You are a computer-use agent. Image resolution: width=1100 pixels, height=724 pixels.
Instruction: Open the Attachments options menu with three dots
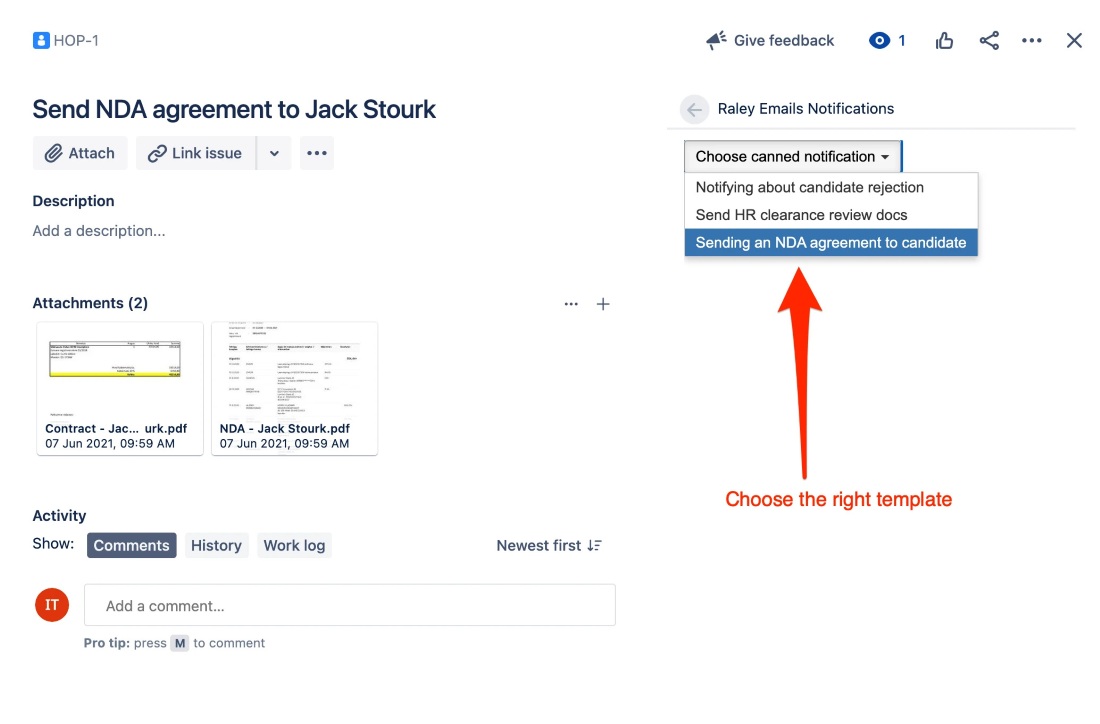pyautogui.click(x=571, y=304)
